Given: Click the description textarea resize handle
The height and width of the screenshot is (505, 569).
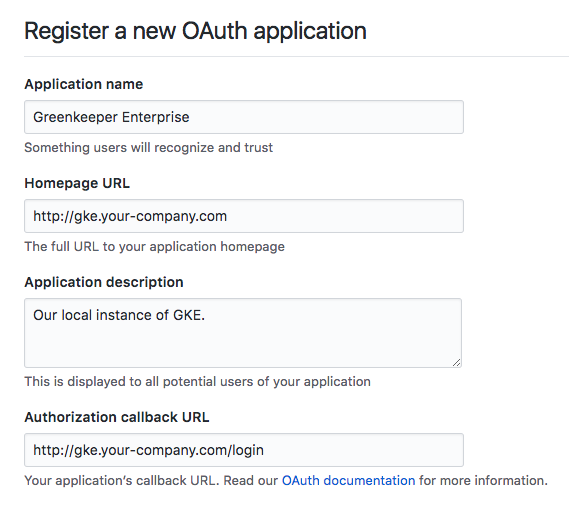Looking at the screenshot, I should pyautogui.click(x=457, y=362).
